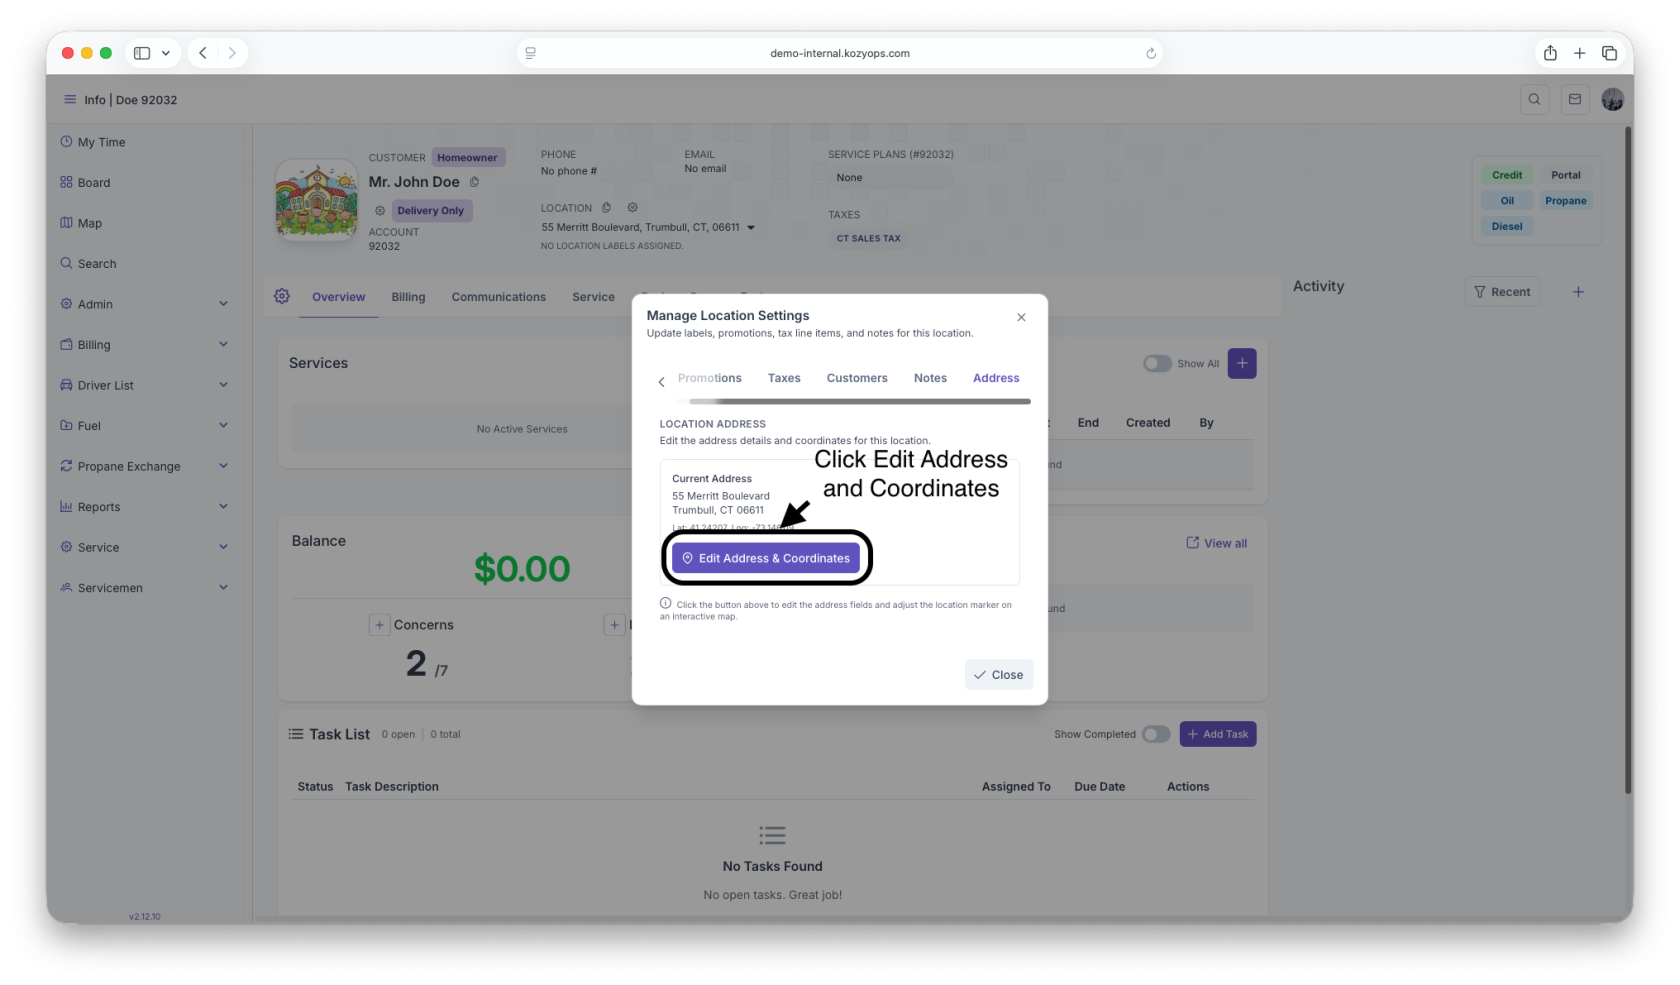Switch to the Taxes tab in dialog
The height and width of the screenshot is (985, 1680).
(784, 378)
